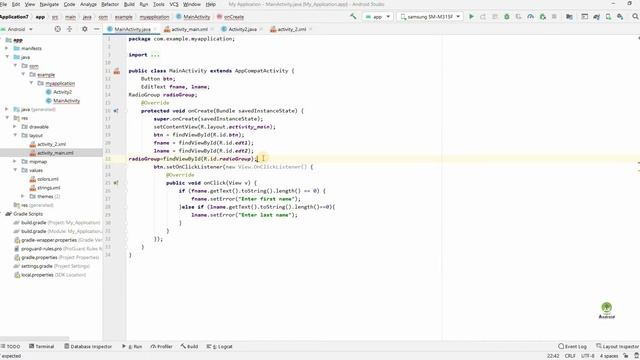The image size is (640, 360).
Task: Open the Refactor menu
Action: pyautogui.click(x=110, y=4)
